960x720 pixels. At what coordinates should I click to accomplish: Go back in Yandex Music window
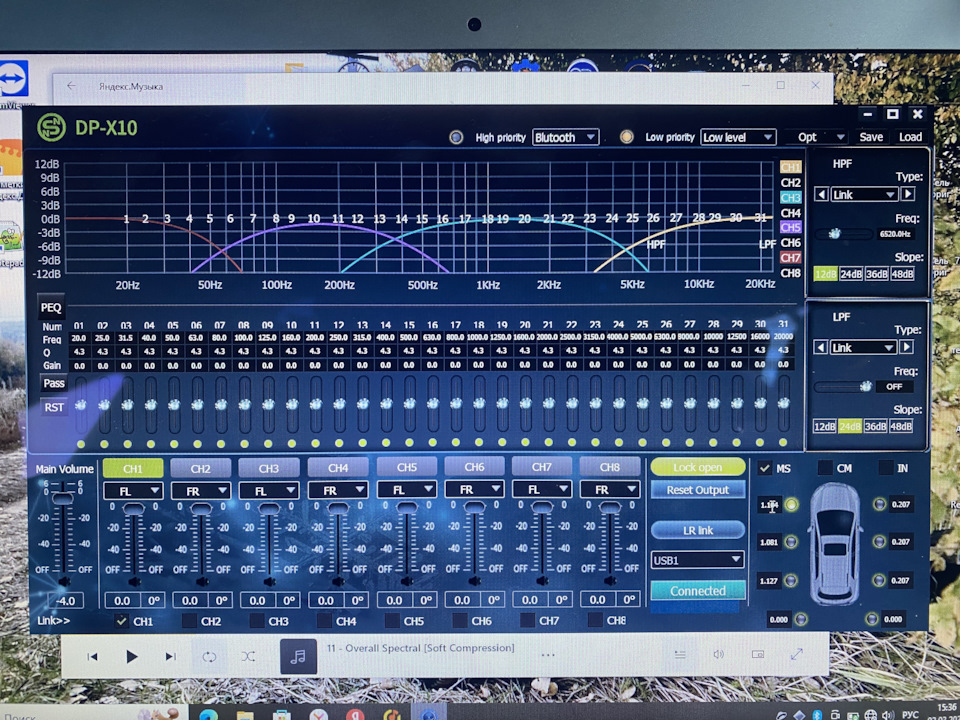[72, 86]
